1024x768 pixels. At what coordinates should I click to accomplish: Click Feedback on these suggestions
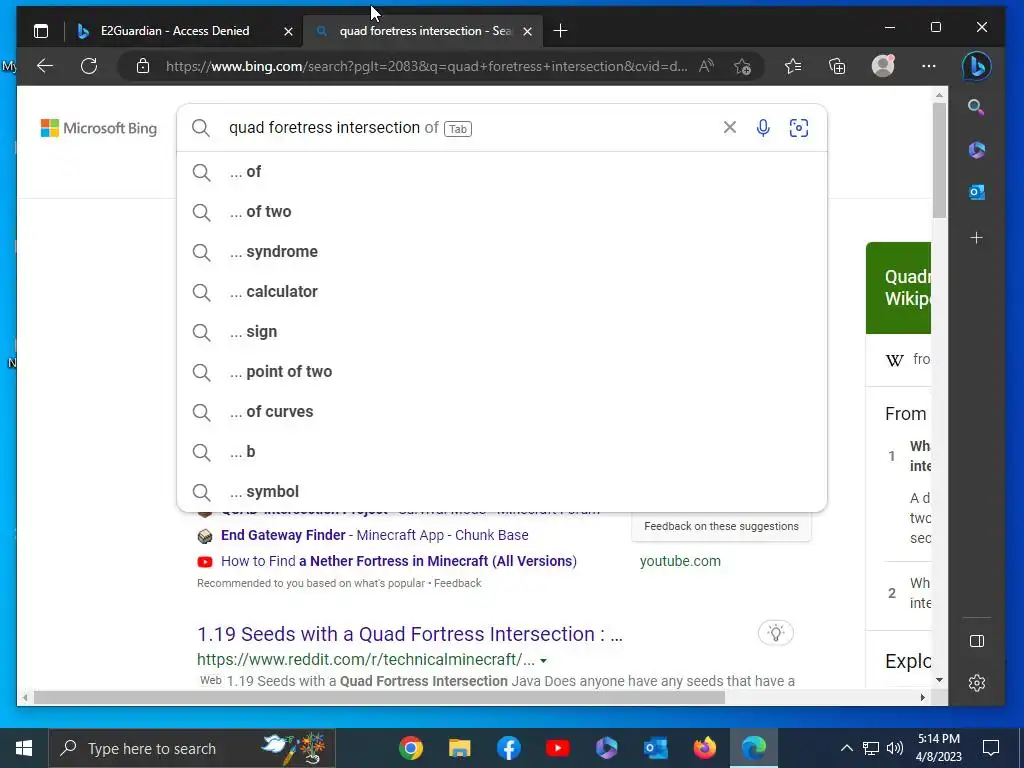[x=721, y=526]
